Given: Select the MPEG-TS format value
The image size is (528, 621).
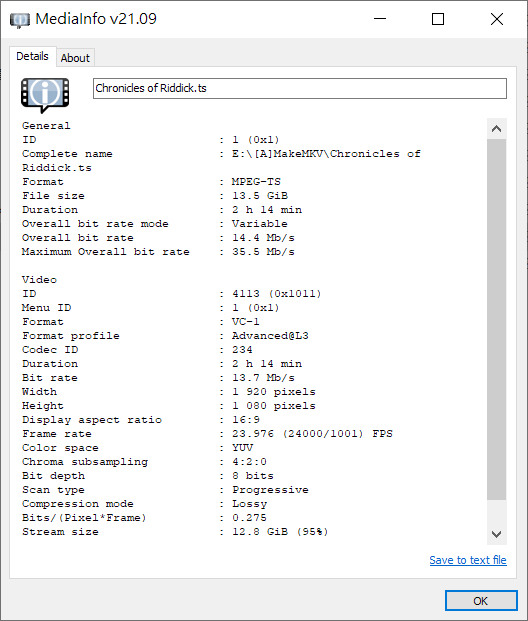Looking at the screenshot, I should click(x=256, y=182).
